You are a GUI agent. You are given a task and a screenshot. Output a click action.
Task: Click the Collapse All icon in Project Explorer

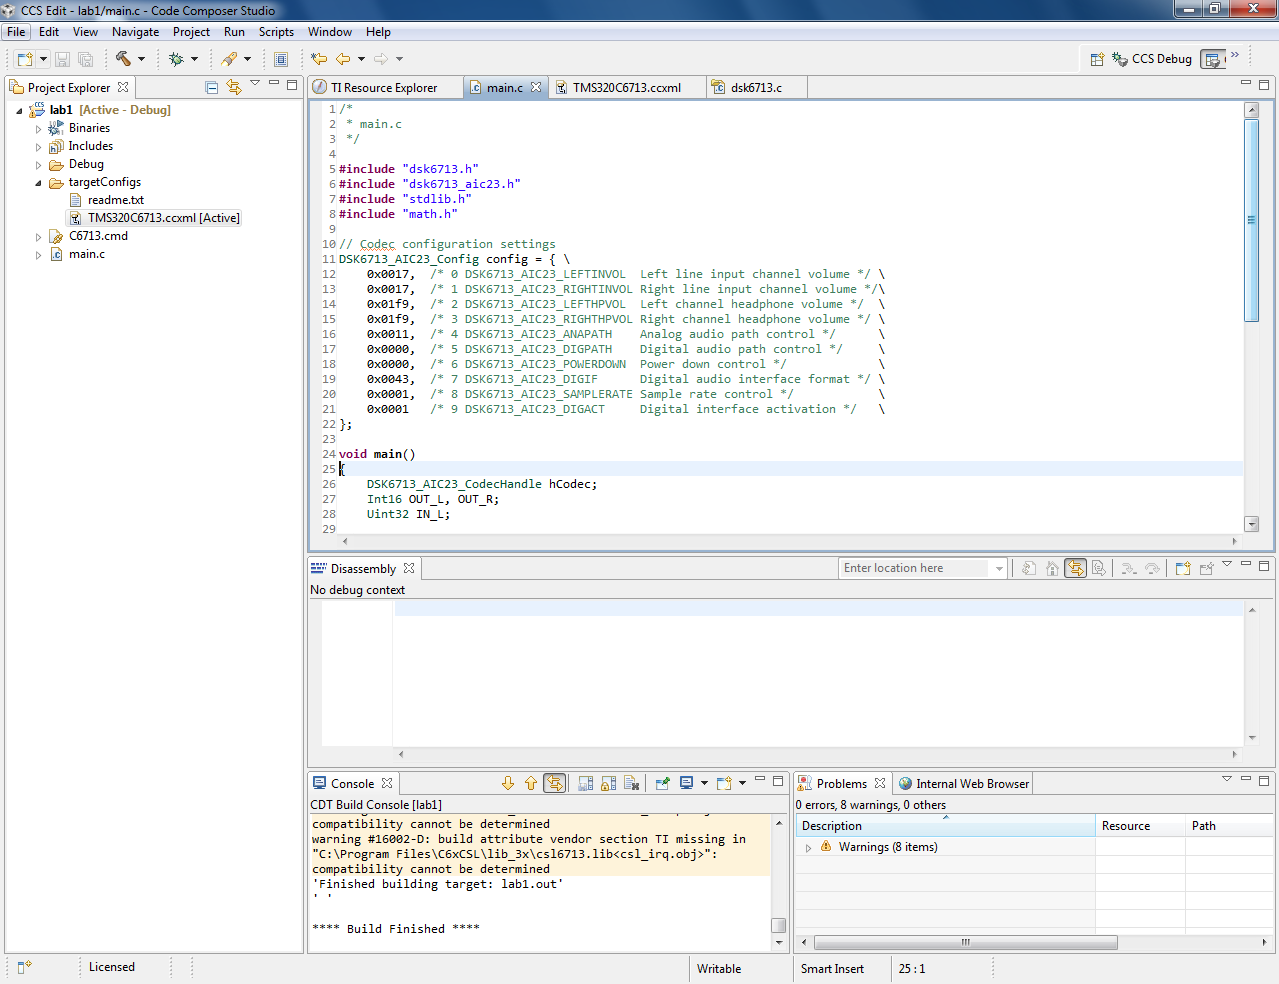pos(211,88)
